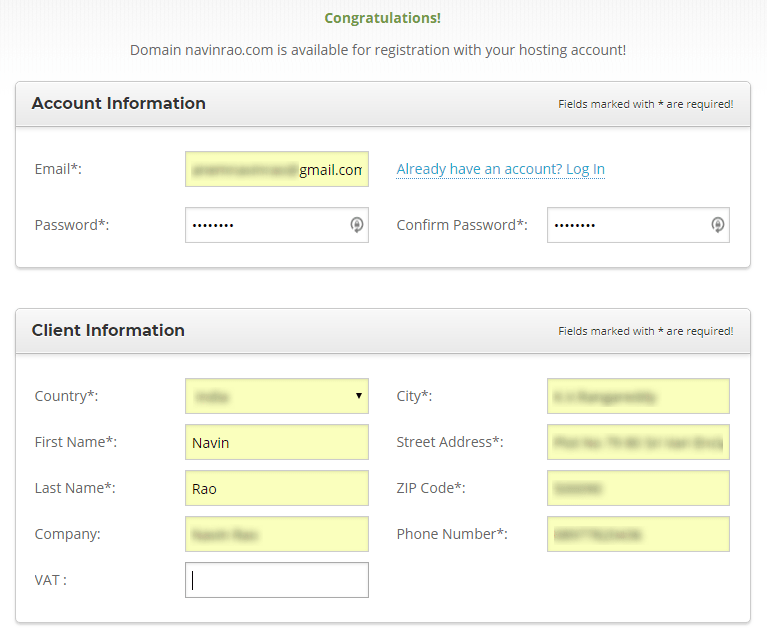Click the key icon in the Confirm Password field

click(x=718, y=225)
